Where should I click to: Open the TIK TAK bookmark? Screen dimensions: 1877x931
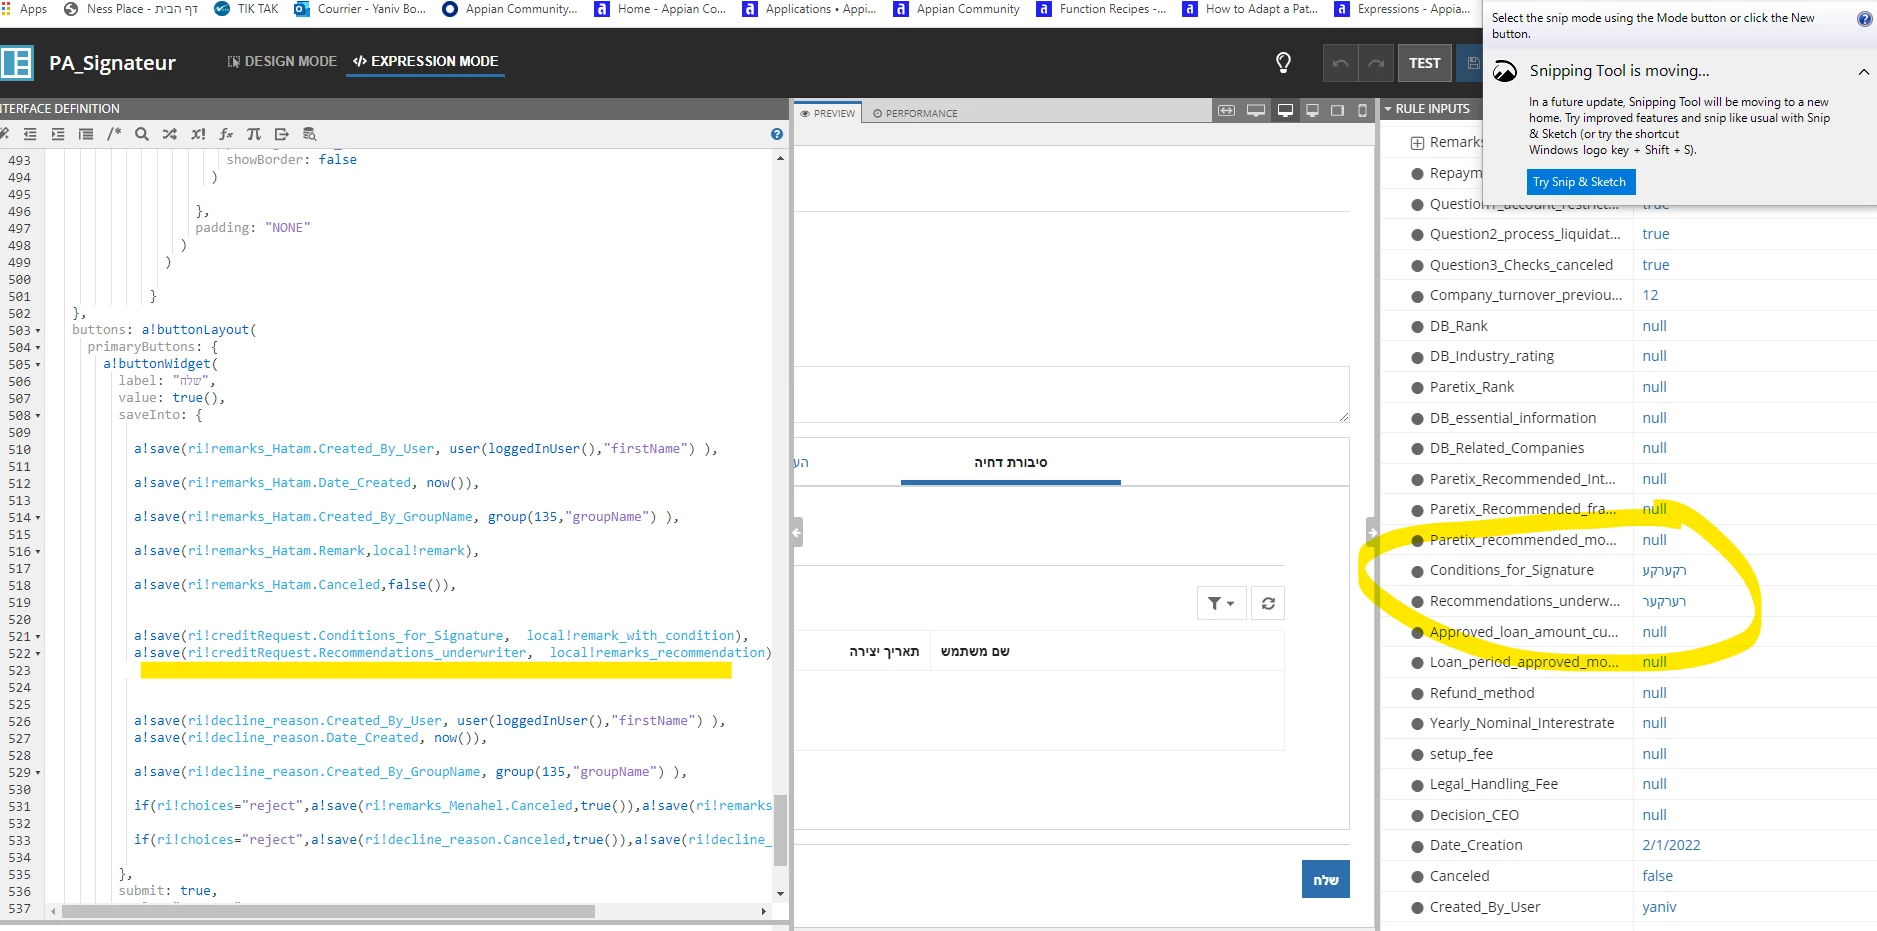tap(246, 9)
